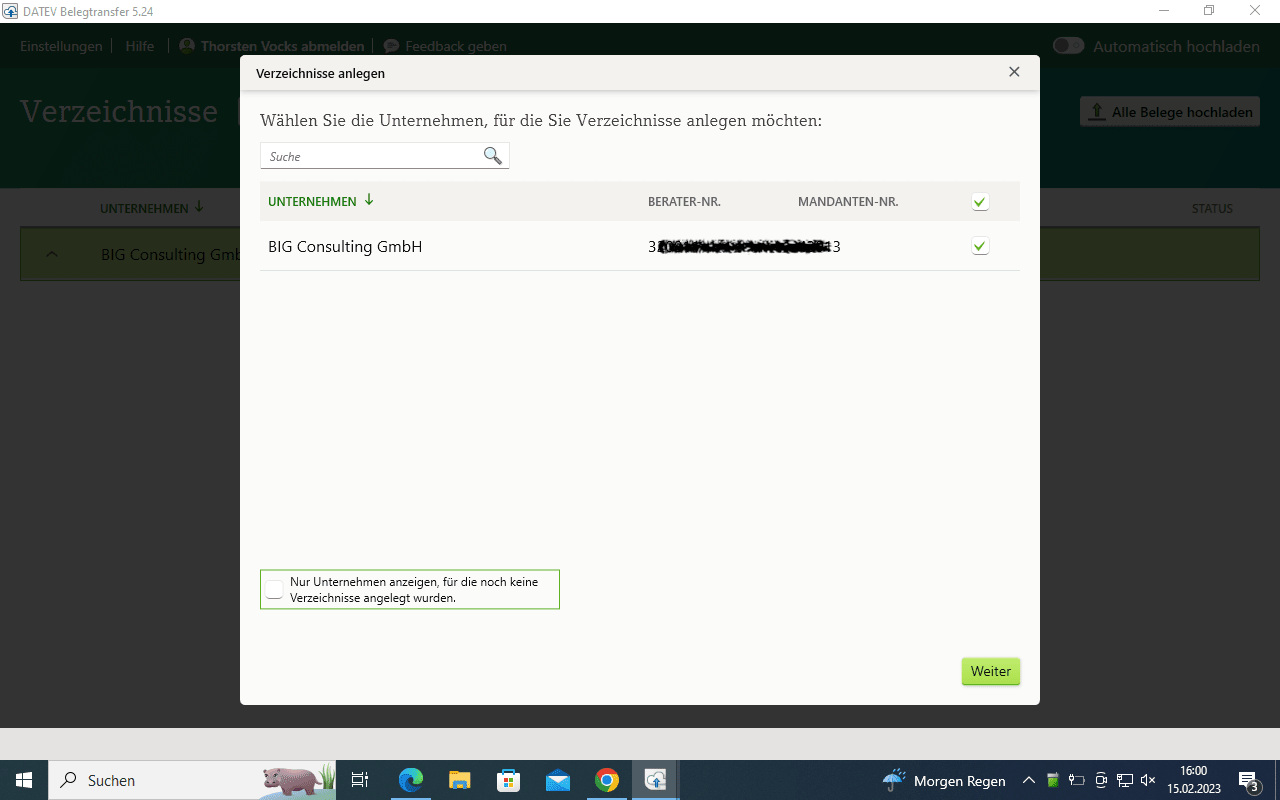Uncheck the BIG Consulting GmbH checkbox
The image size is (1280, 800).
[x=980, y=246]
